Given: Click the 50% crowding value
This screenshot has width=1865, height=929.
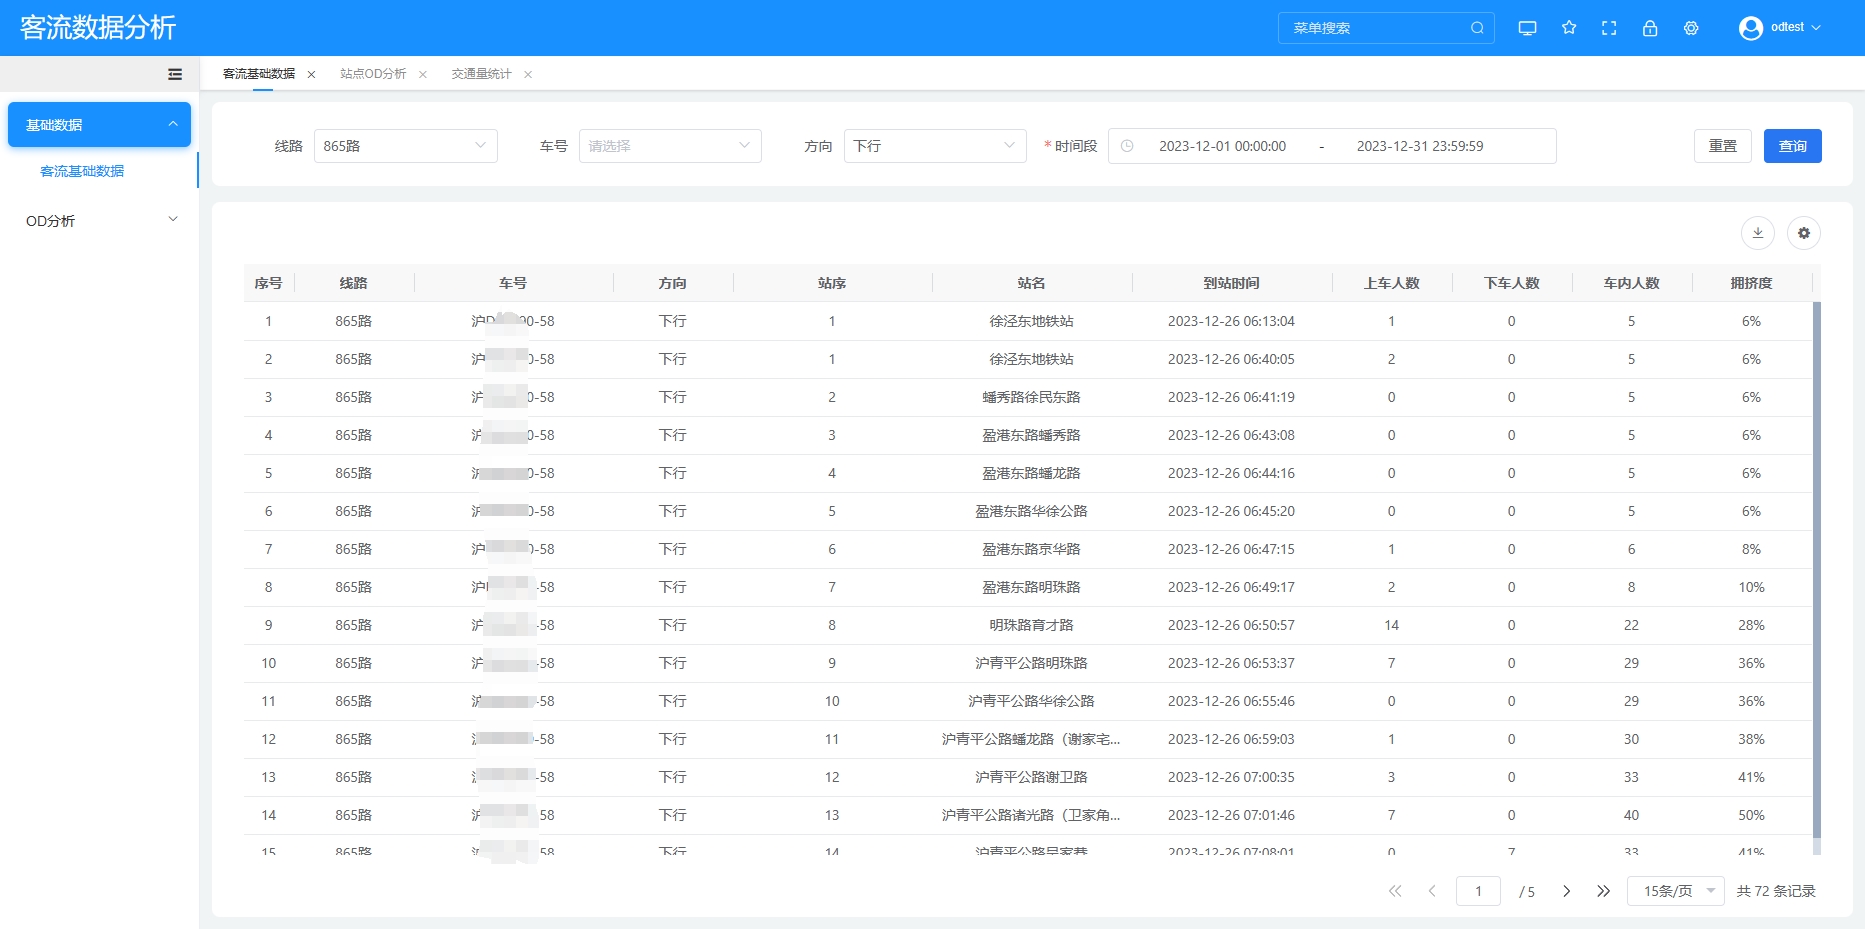Looking at the screenshot, I should coord(1751,815).
